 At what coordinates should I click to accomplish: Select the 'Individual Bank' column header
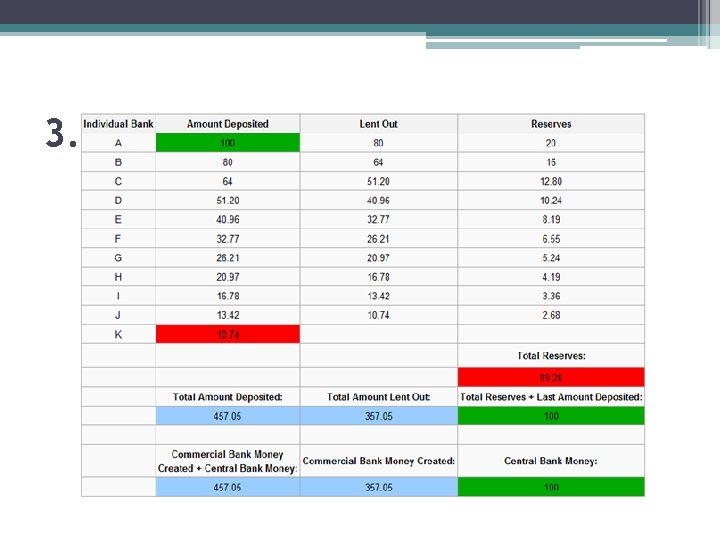point(118,124)
